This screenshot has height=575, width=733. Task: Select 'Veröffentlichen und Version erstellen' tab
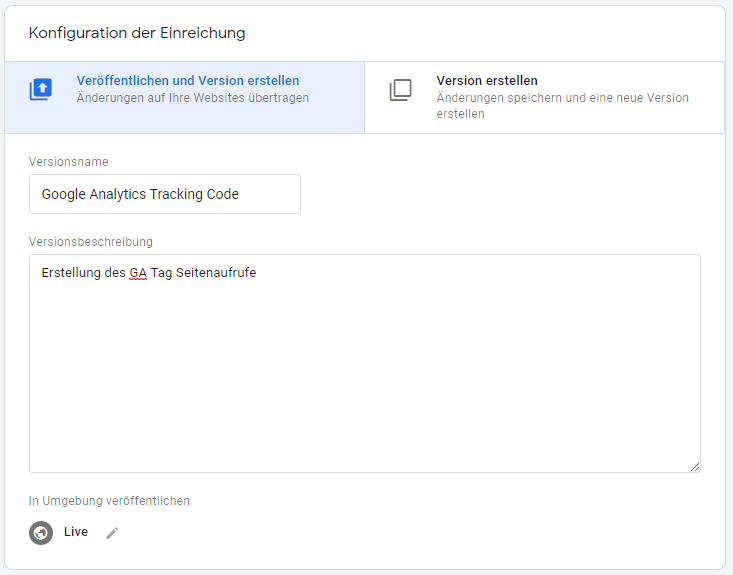click(x=185, y=97)
